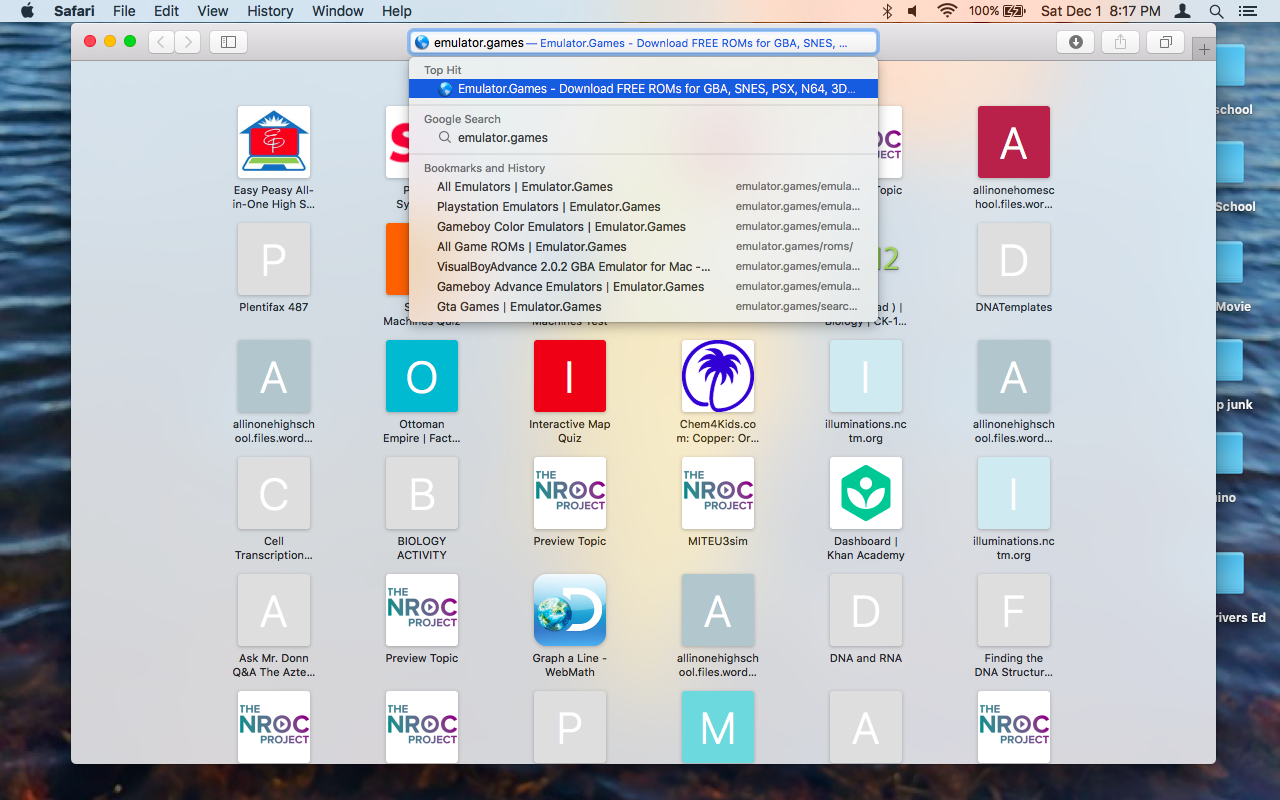The height and width of the screenshot is (800, 1280).
Task: Open the Safari menu
Action: coord(74,11)
